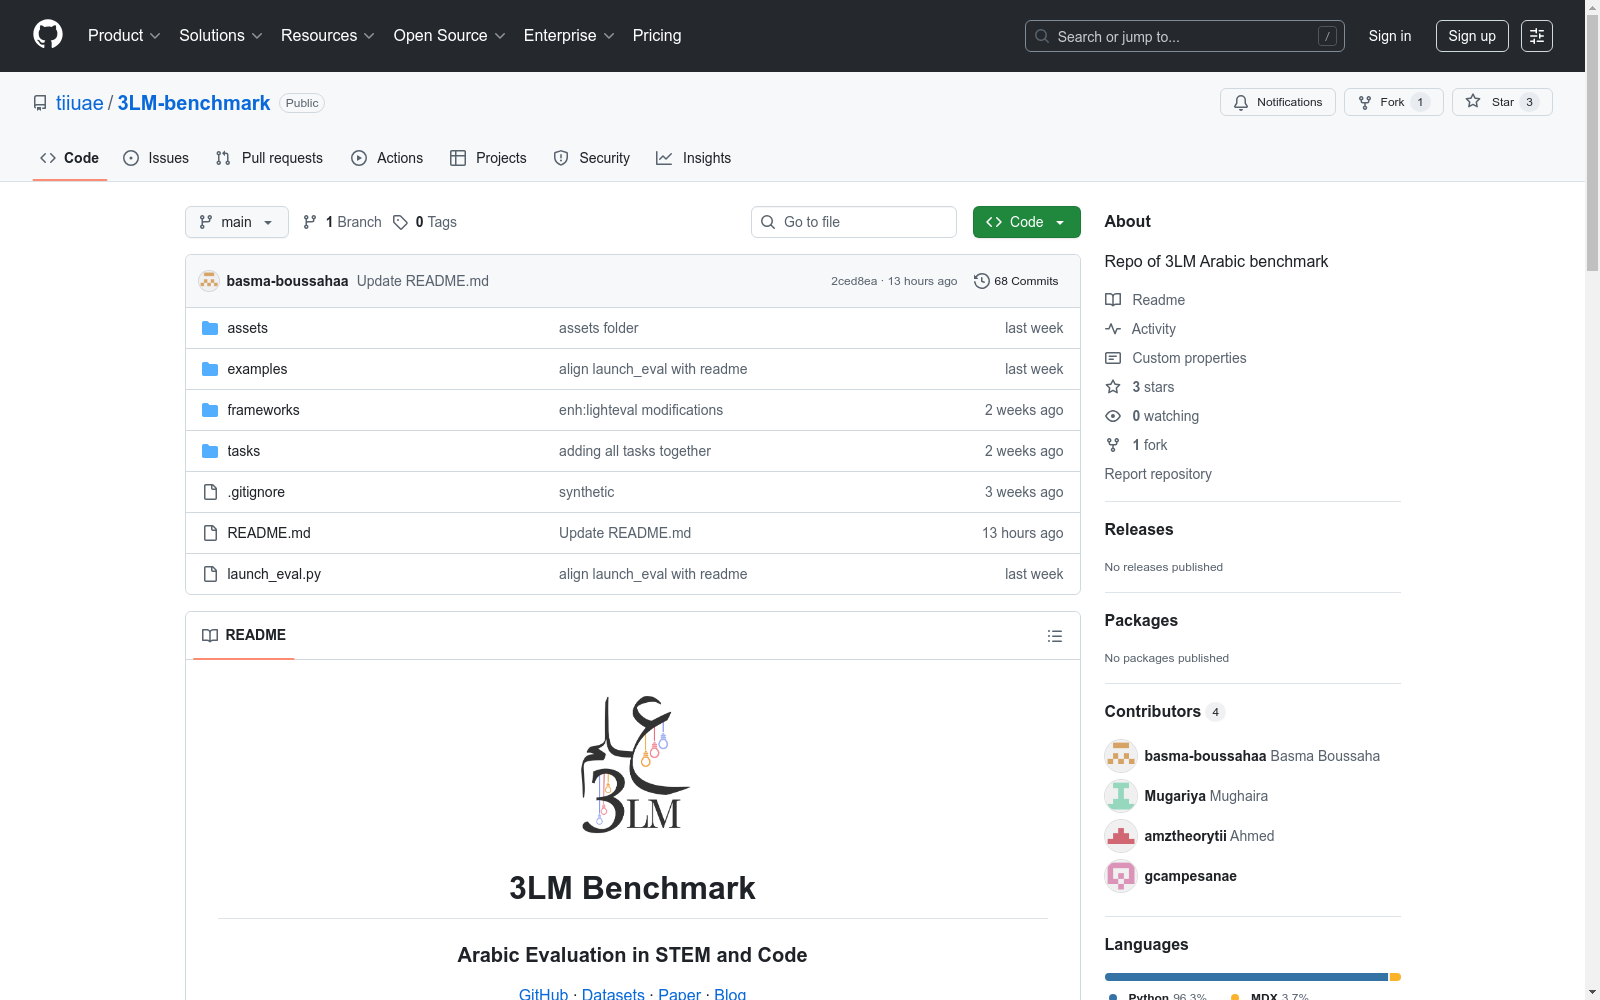
Task: Open the Pricing link
Action: pos(657,36)
